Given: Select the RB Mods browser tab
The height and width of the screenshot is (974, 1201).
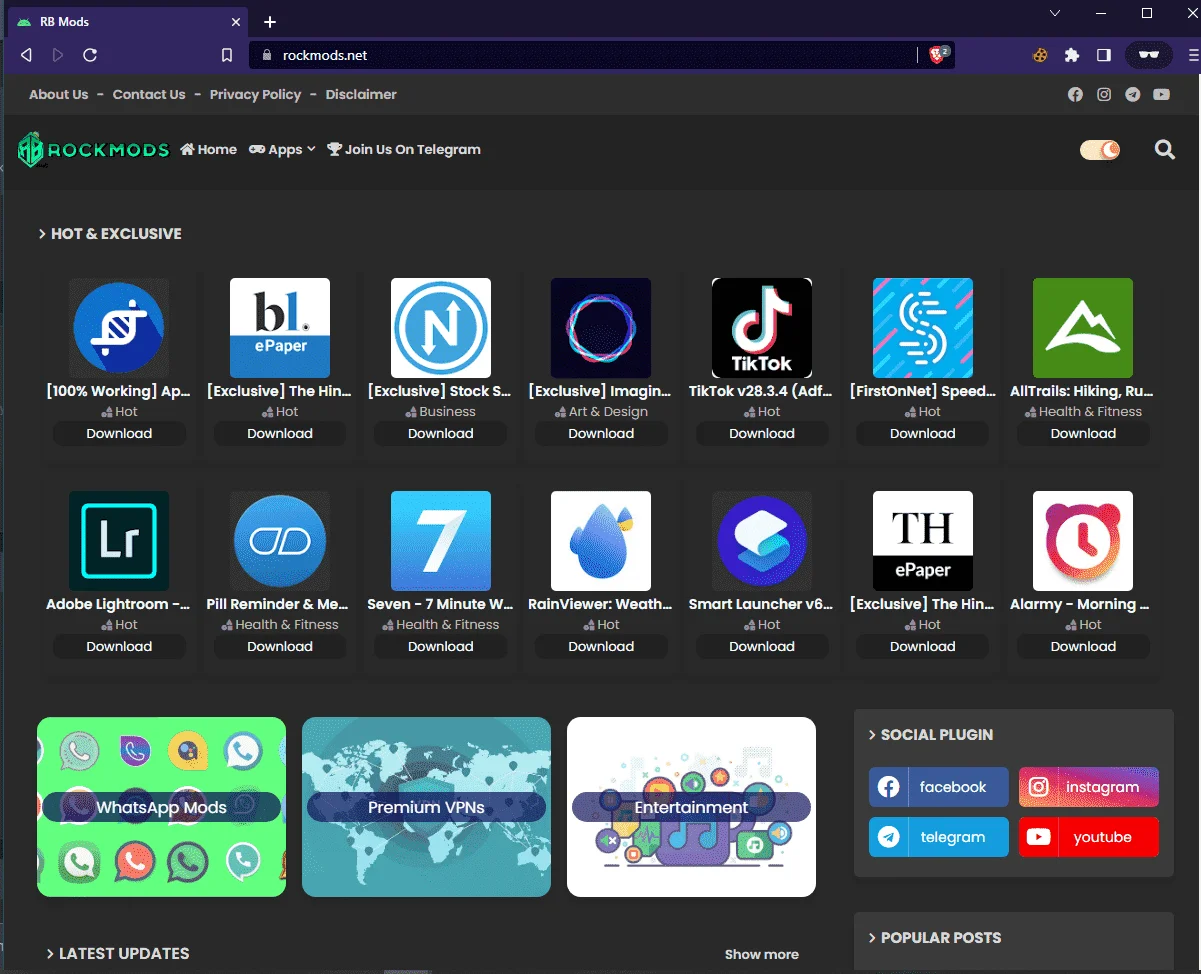Looking at the screenshot, I should (x=128, y=22).
